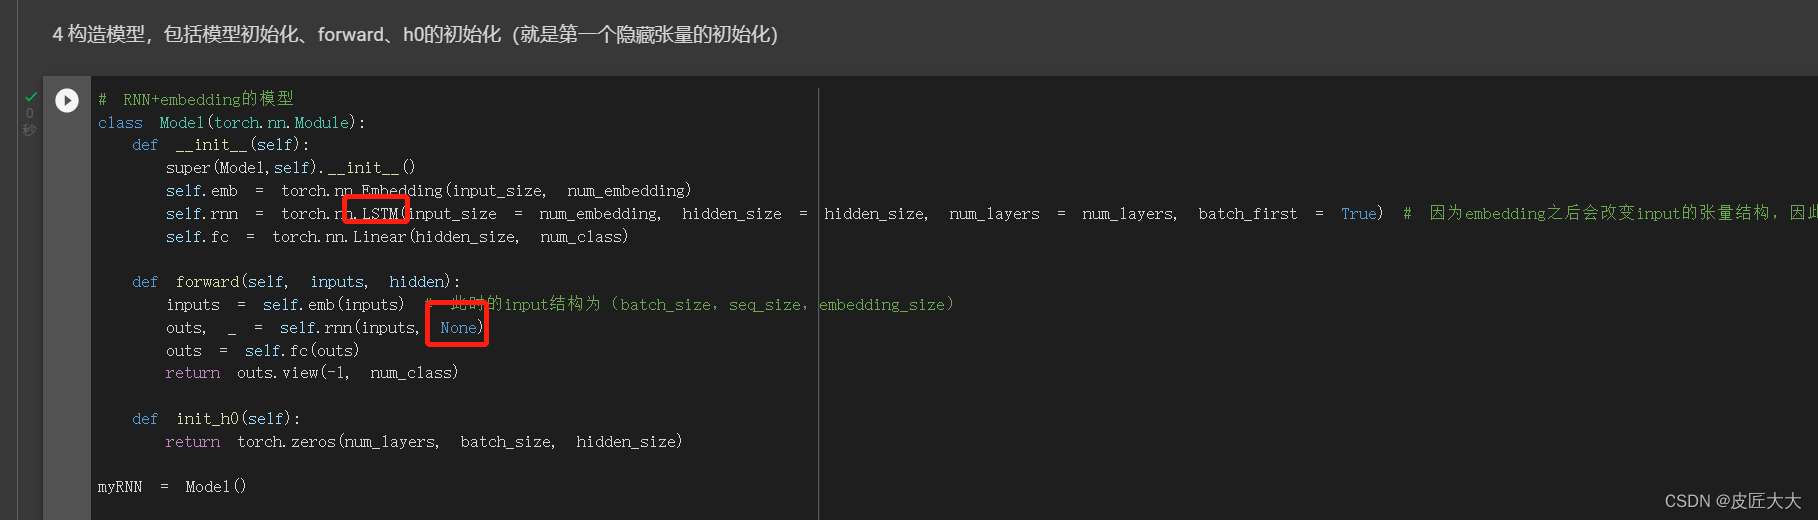Run the code cell with play button

tap(67, 100)
